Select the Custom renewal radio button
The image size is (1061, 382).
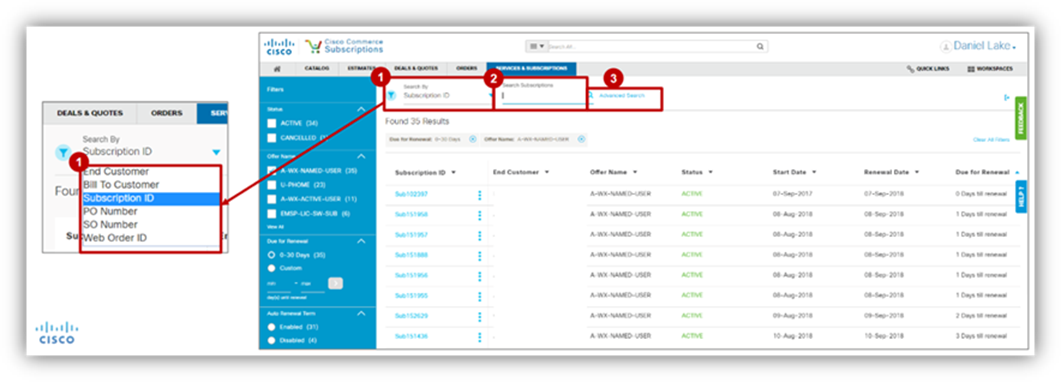click(271, 268)
